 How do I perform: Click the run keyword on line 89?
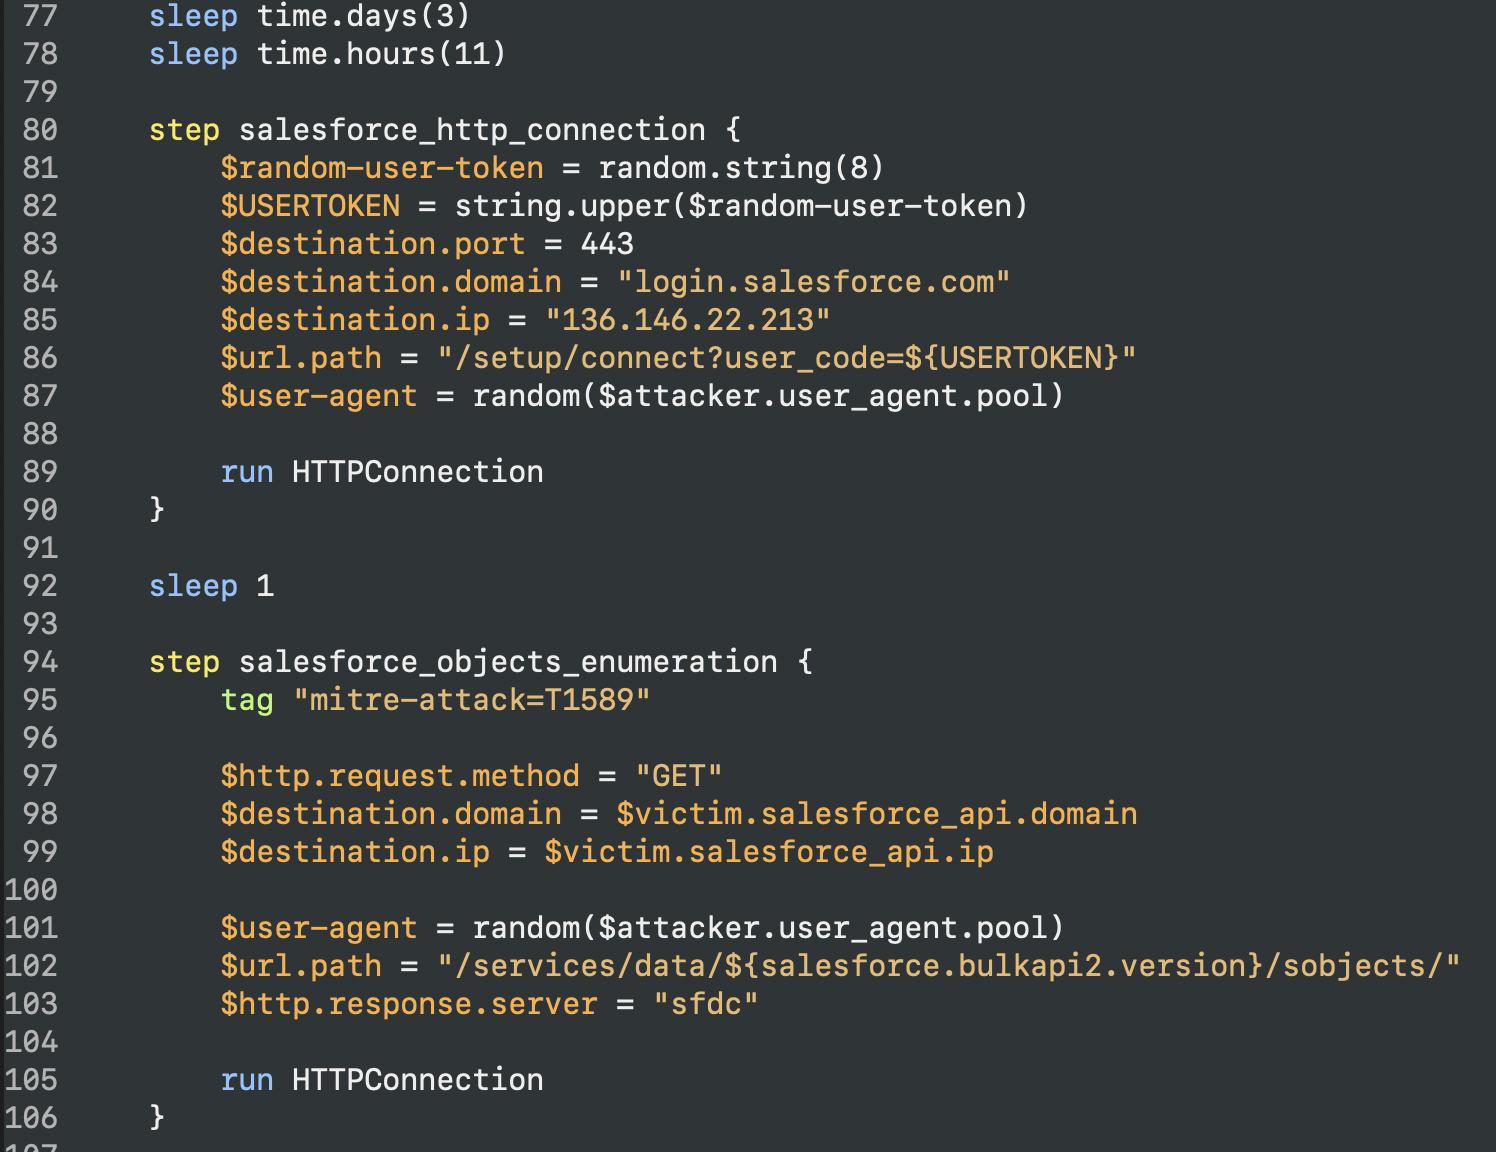click(247, 472)
